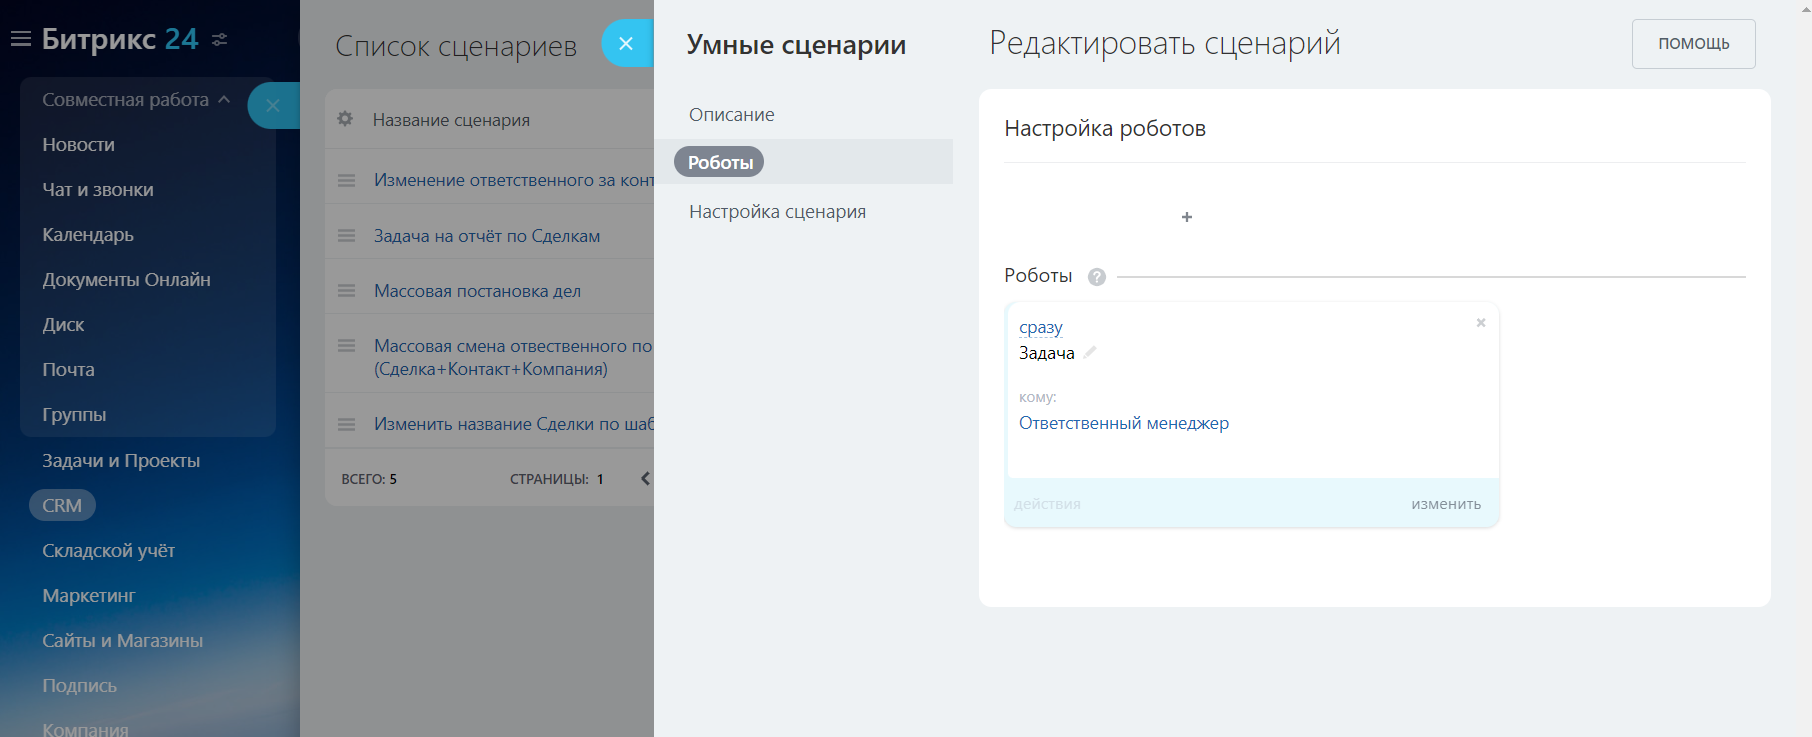Viewport: 1812px width, 737px height.
Task: Open the Задача на отчёт по Сделкам scenario
Action: tap(487, 236)
